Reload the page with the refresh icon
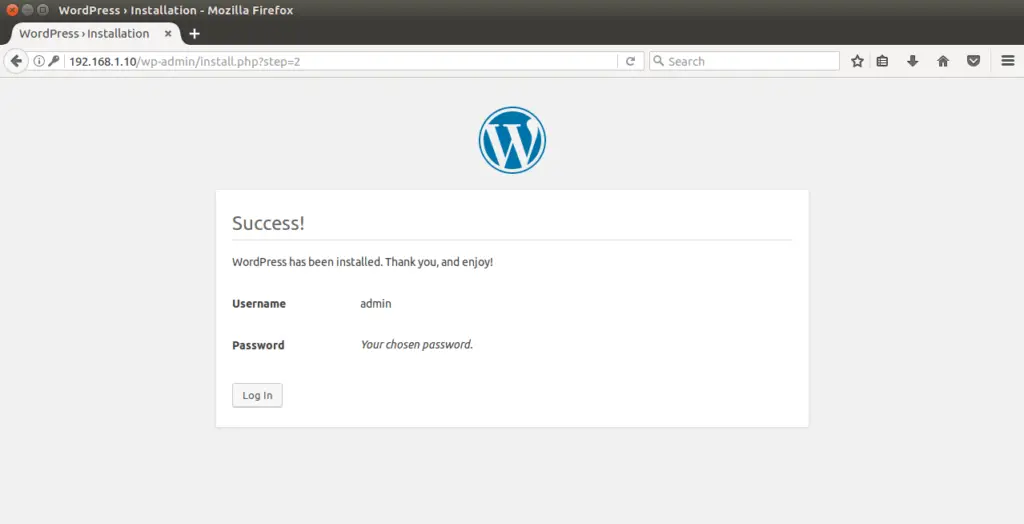 tap(630, 61)
